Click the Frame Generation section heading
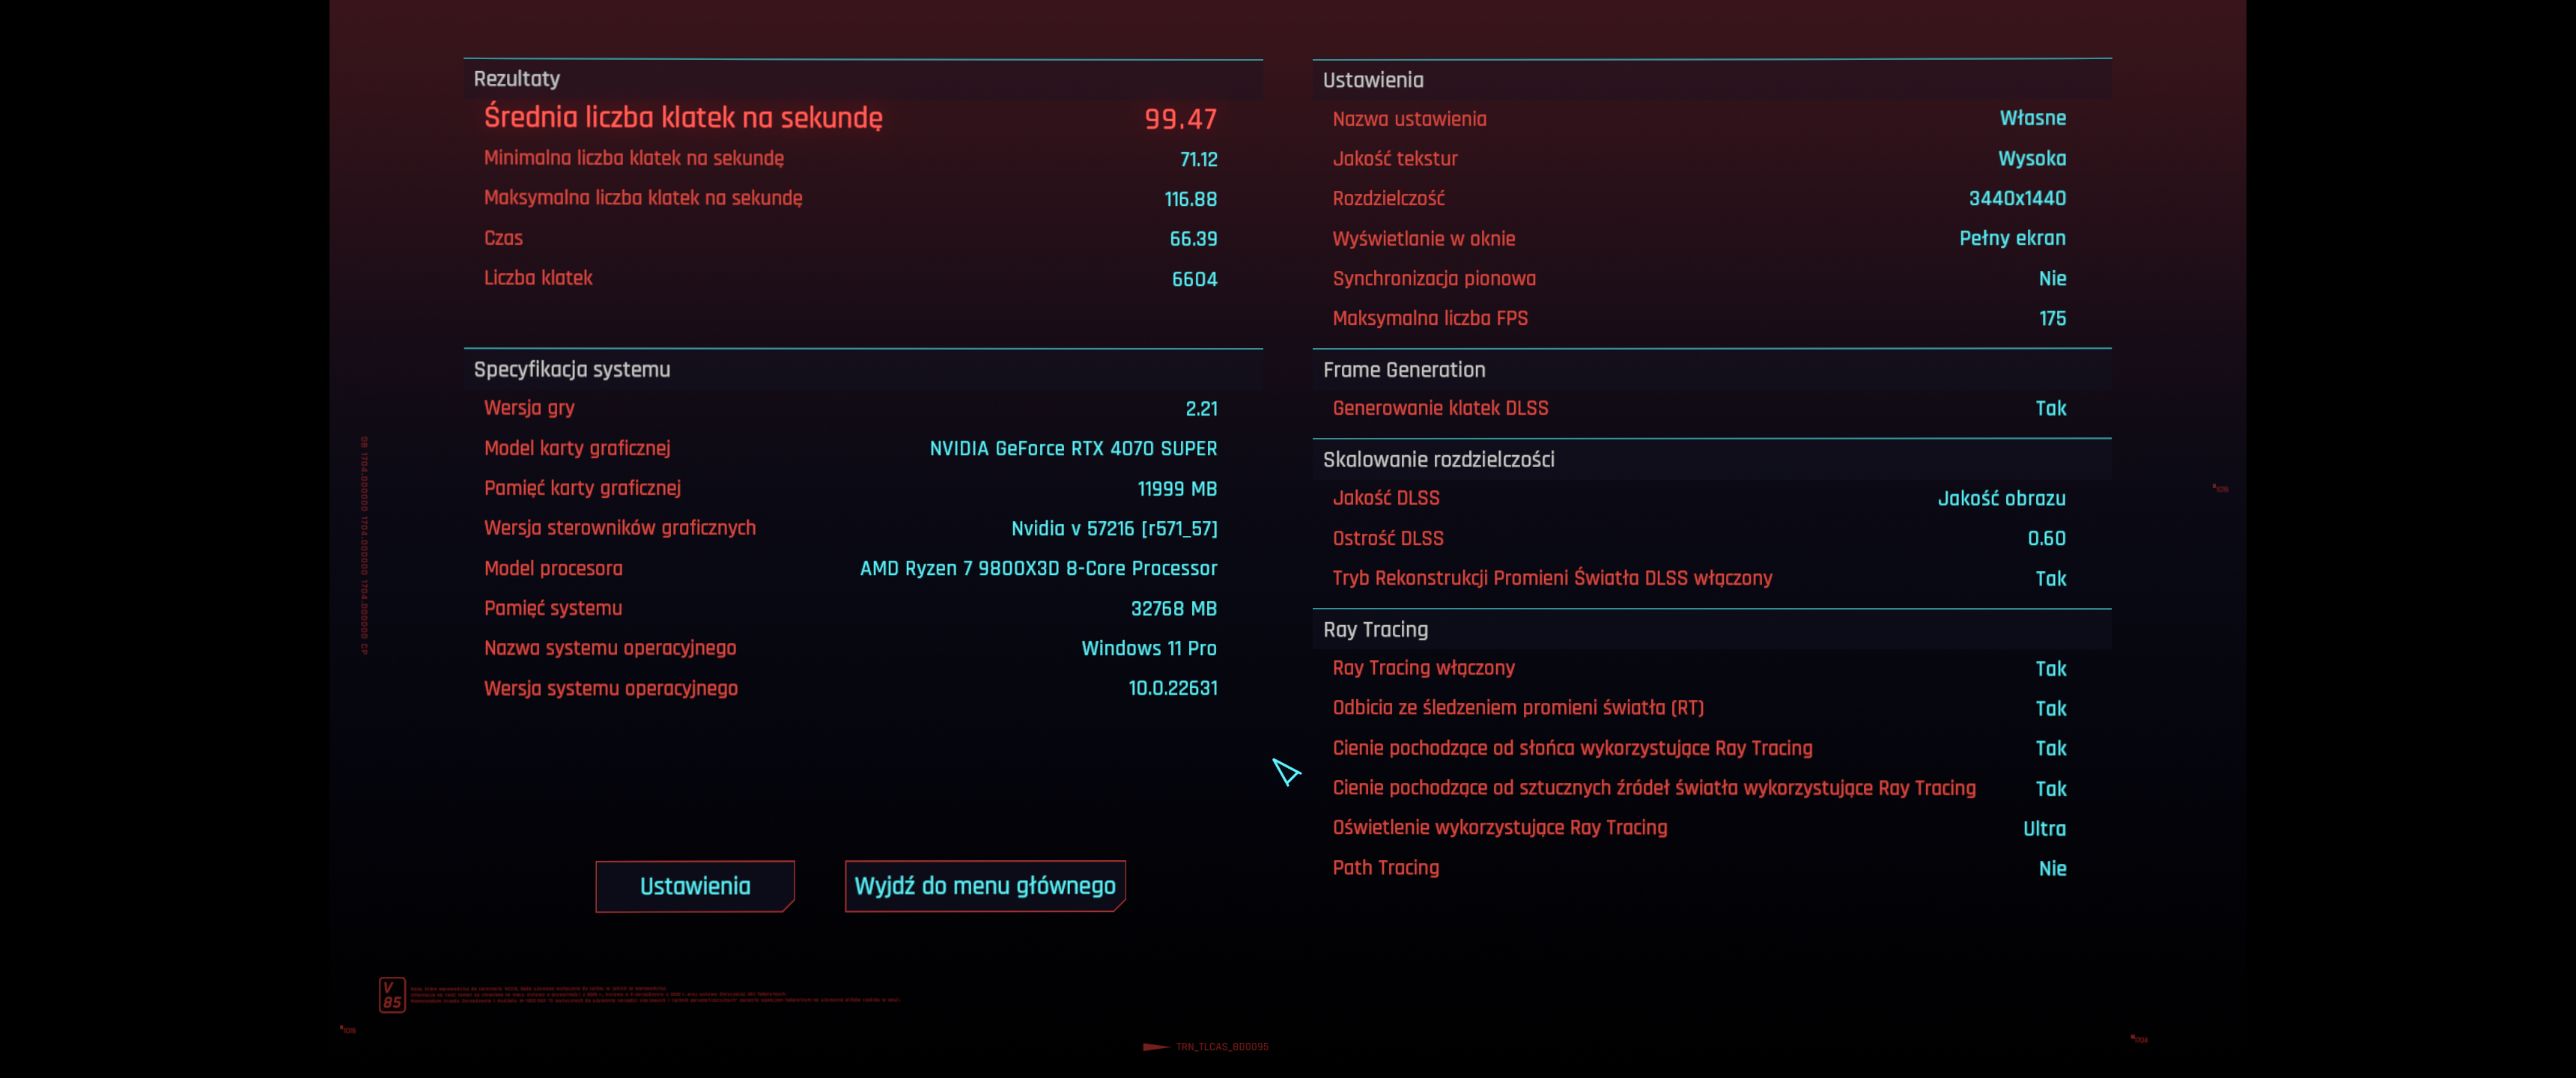Screen dimensions: 2576x1078 [x=1403, y=370]
